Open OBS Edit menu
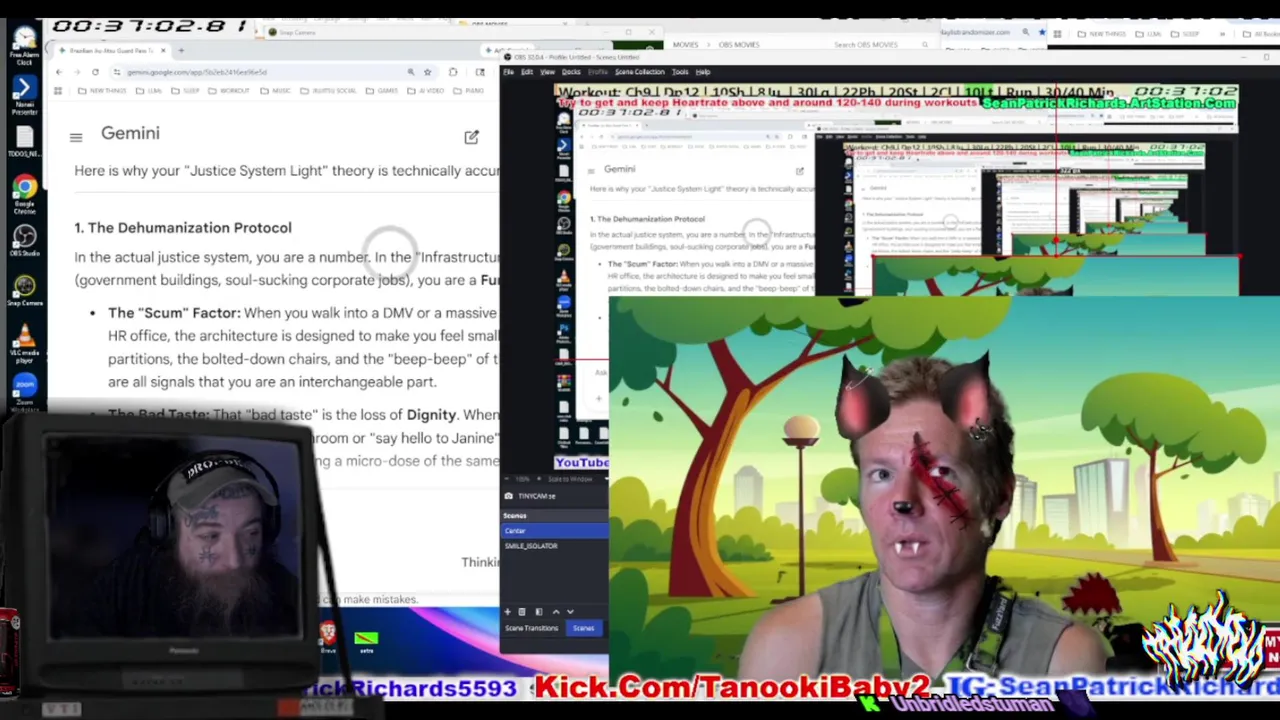The width and height of the screenshot is (1280, 720). point(526,72)
